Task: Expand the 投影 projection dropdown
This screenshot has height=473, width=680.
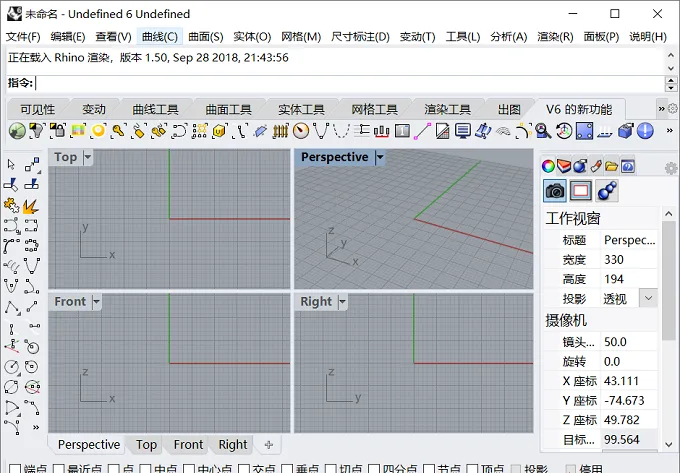Action: point(648,298)
